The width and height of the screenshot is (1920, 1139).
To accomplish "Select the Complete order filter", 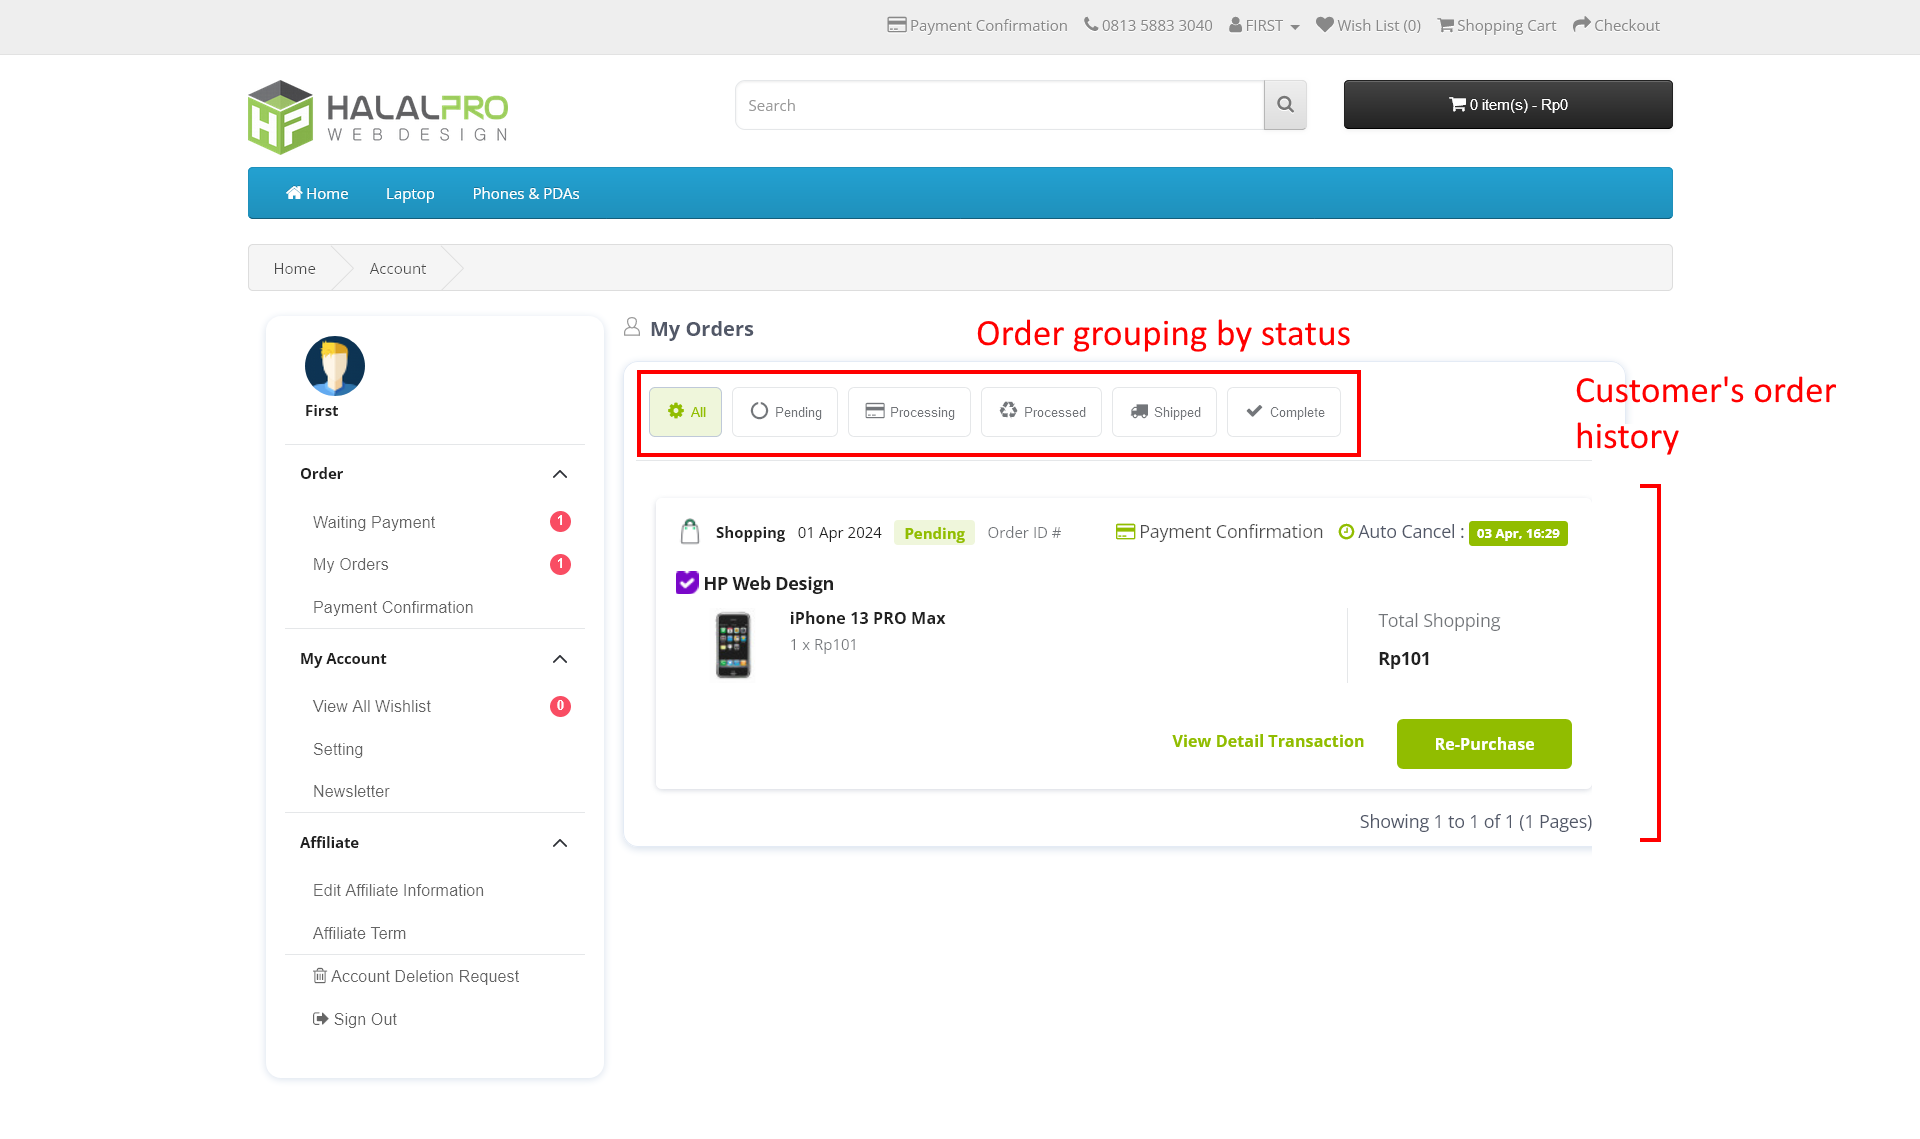I will coord(1283,411).
